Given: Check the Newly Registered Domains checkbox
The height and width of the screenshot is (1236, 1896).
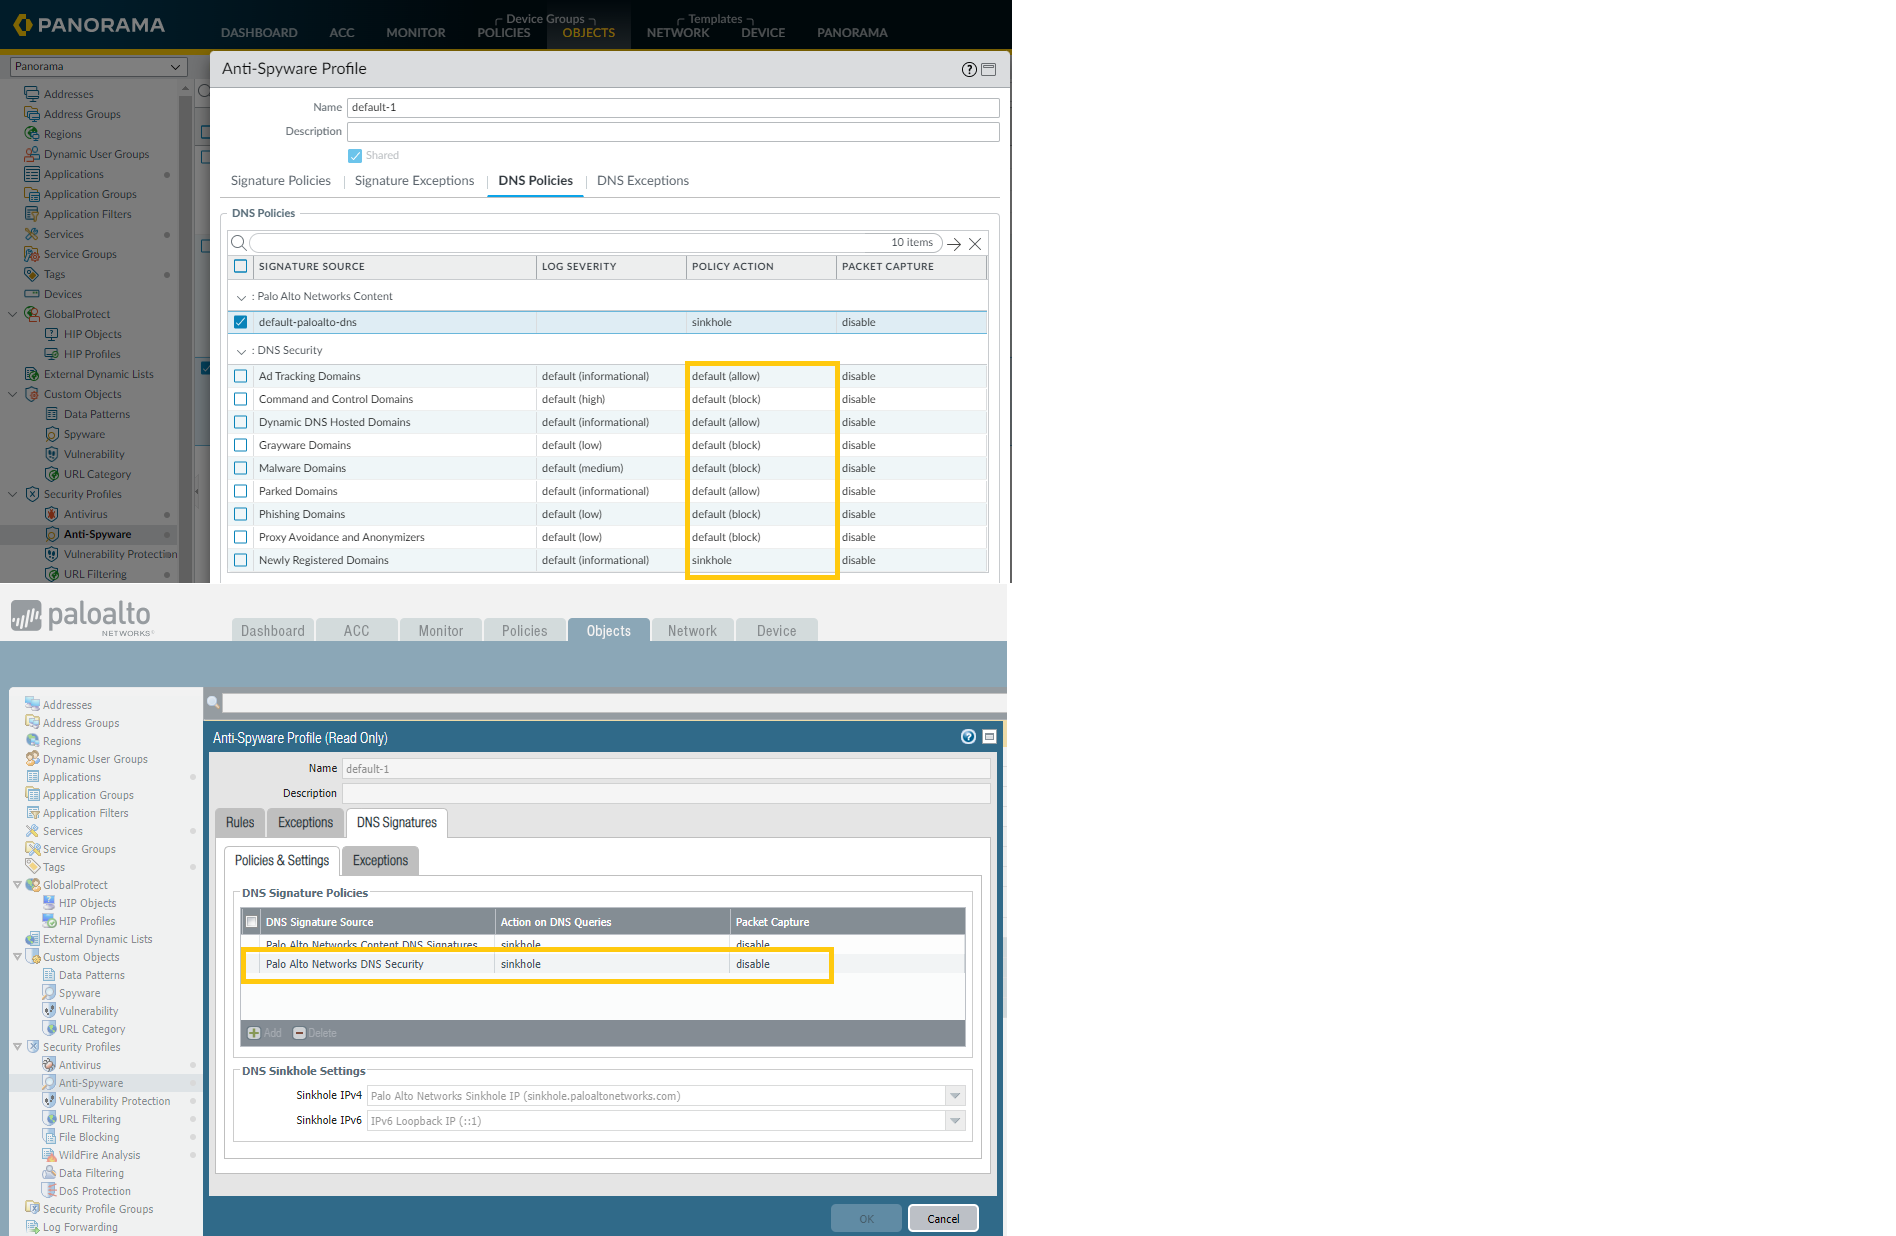Looking at the screenshot, I should click(x=240, y=560).
